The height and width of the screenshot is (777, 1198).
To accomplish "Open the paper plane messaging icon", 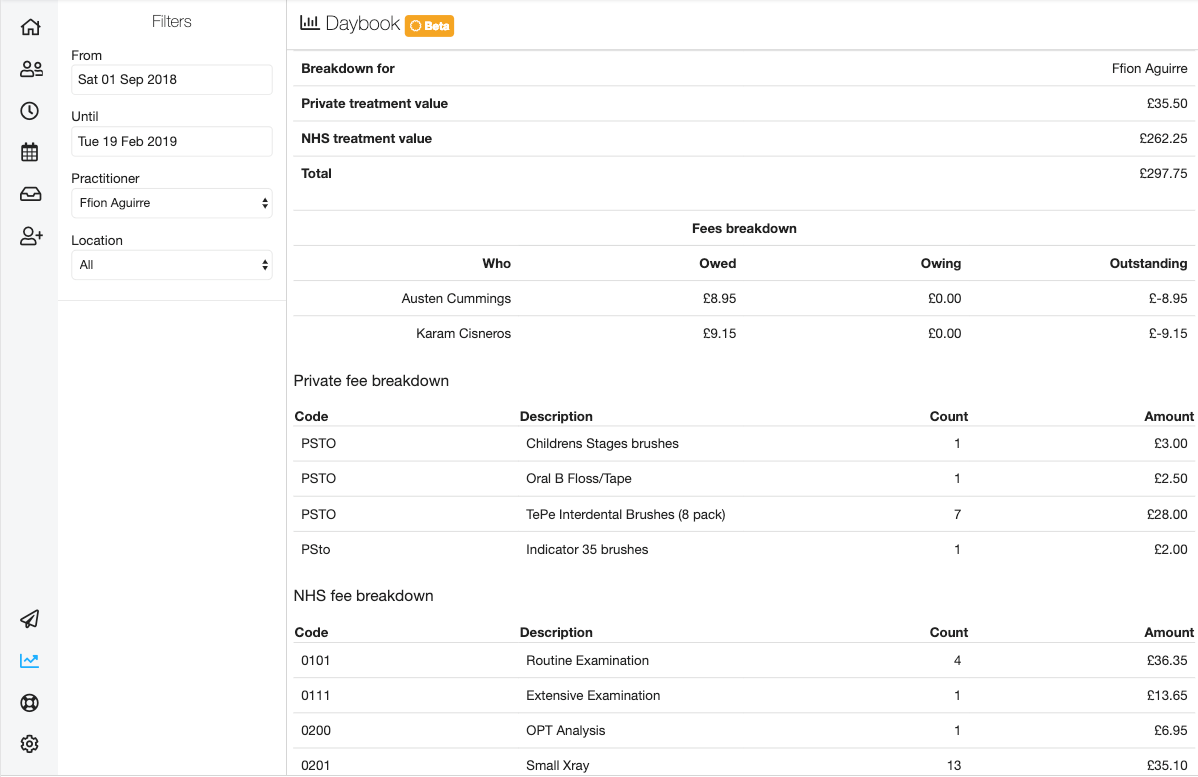I will point(30,619).
